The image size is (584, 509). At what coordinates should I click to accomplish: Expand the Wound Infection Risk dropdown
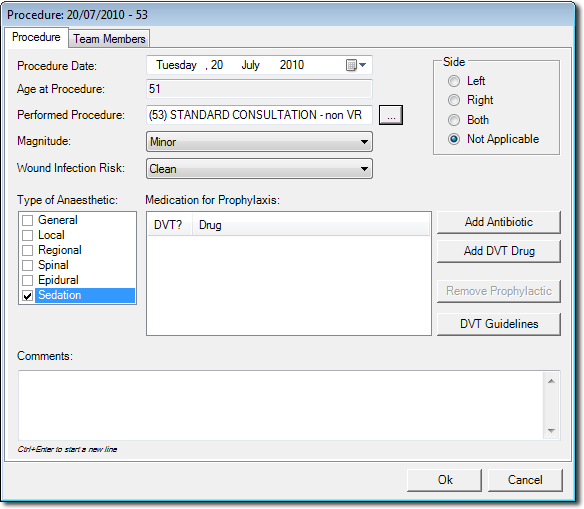(x=259, y=169)
